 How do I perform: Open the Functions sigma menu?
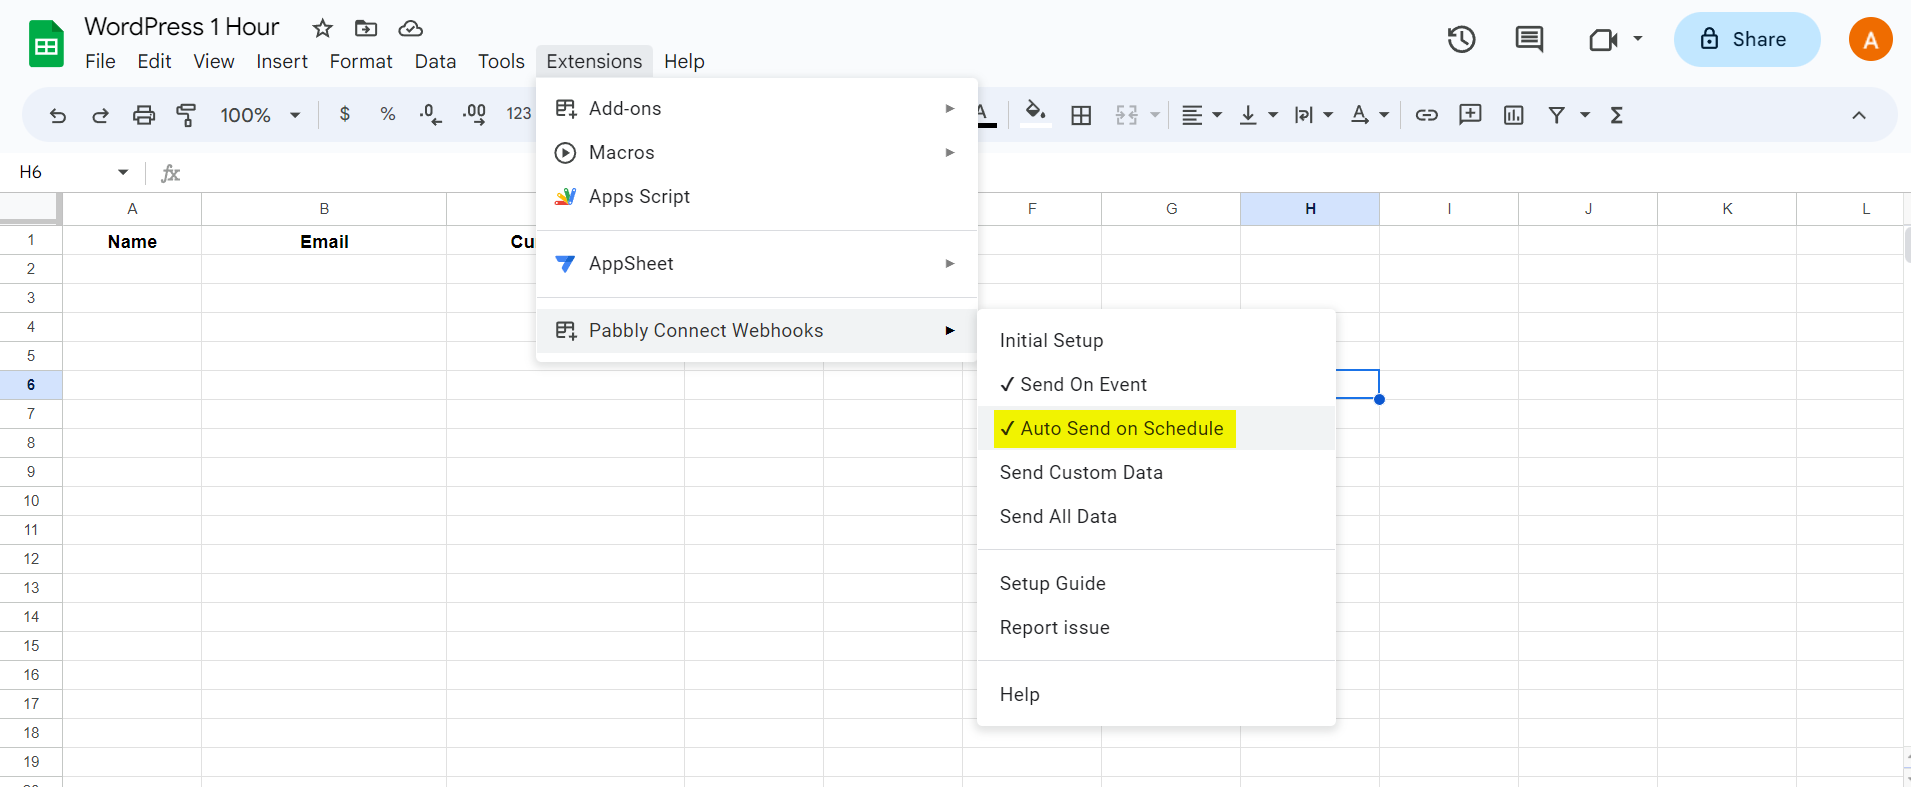[x=1617, y=115]
